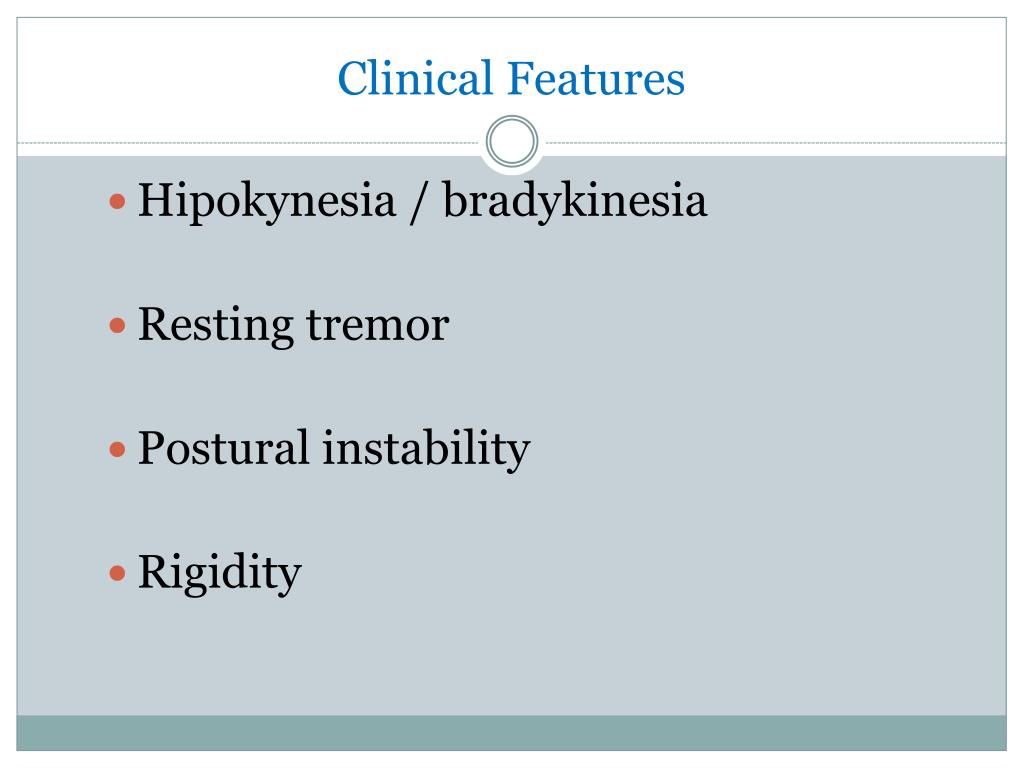The width and height of the screenshot is (1024, 768).
Task: Click the word tremor
Action: (x=378, y=327)
